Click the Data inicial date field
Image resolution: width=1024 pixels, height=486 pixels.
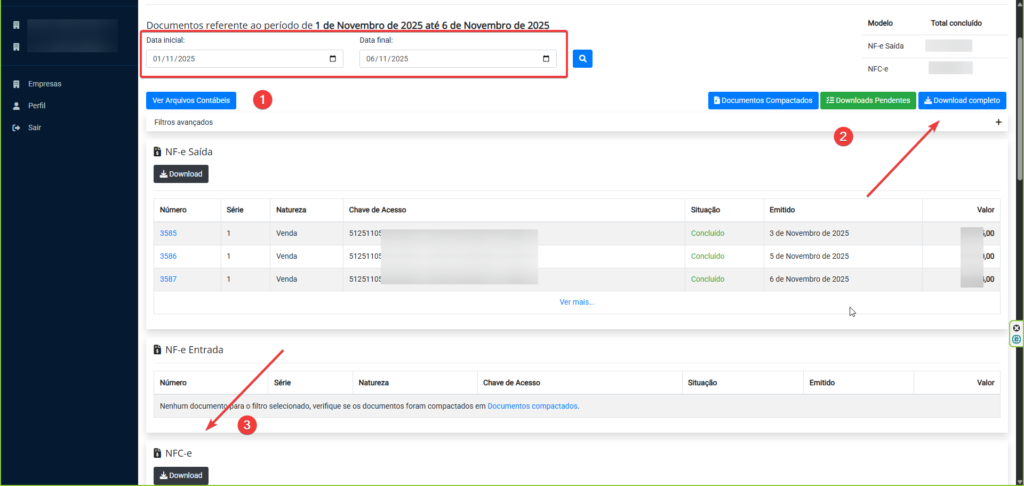pos(235,59)
